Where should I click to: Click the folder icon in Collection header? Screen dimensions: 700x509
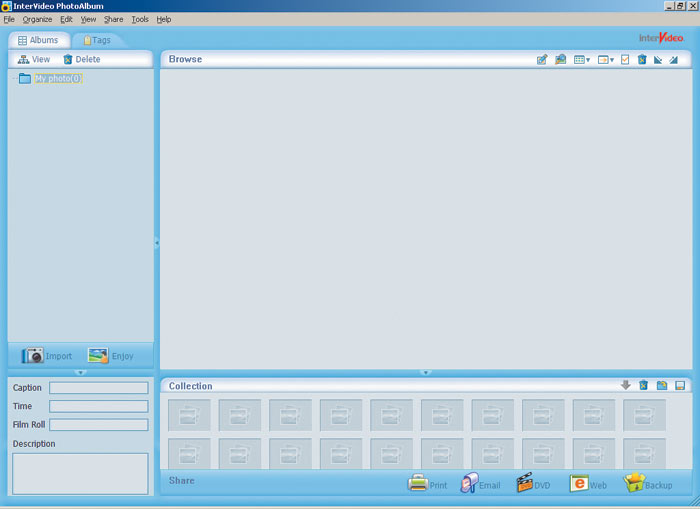(662, 385)
